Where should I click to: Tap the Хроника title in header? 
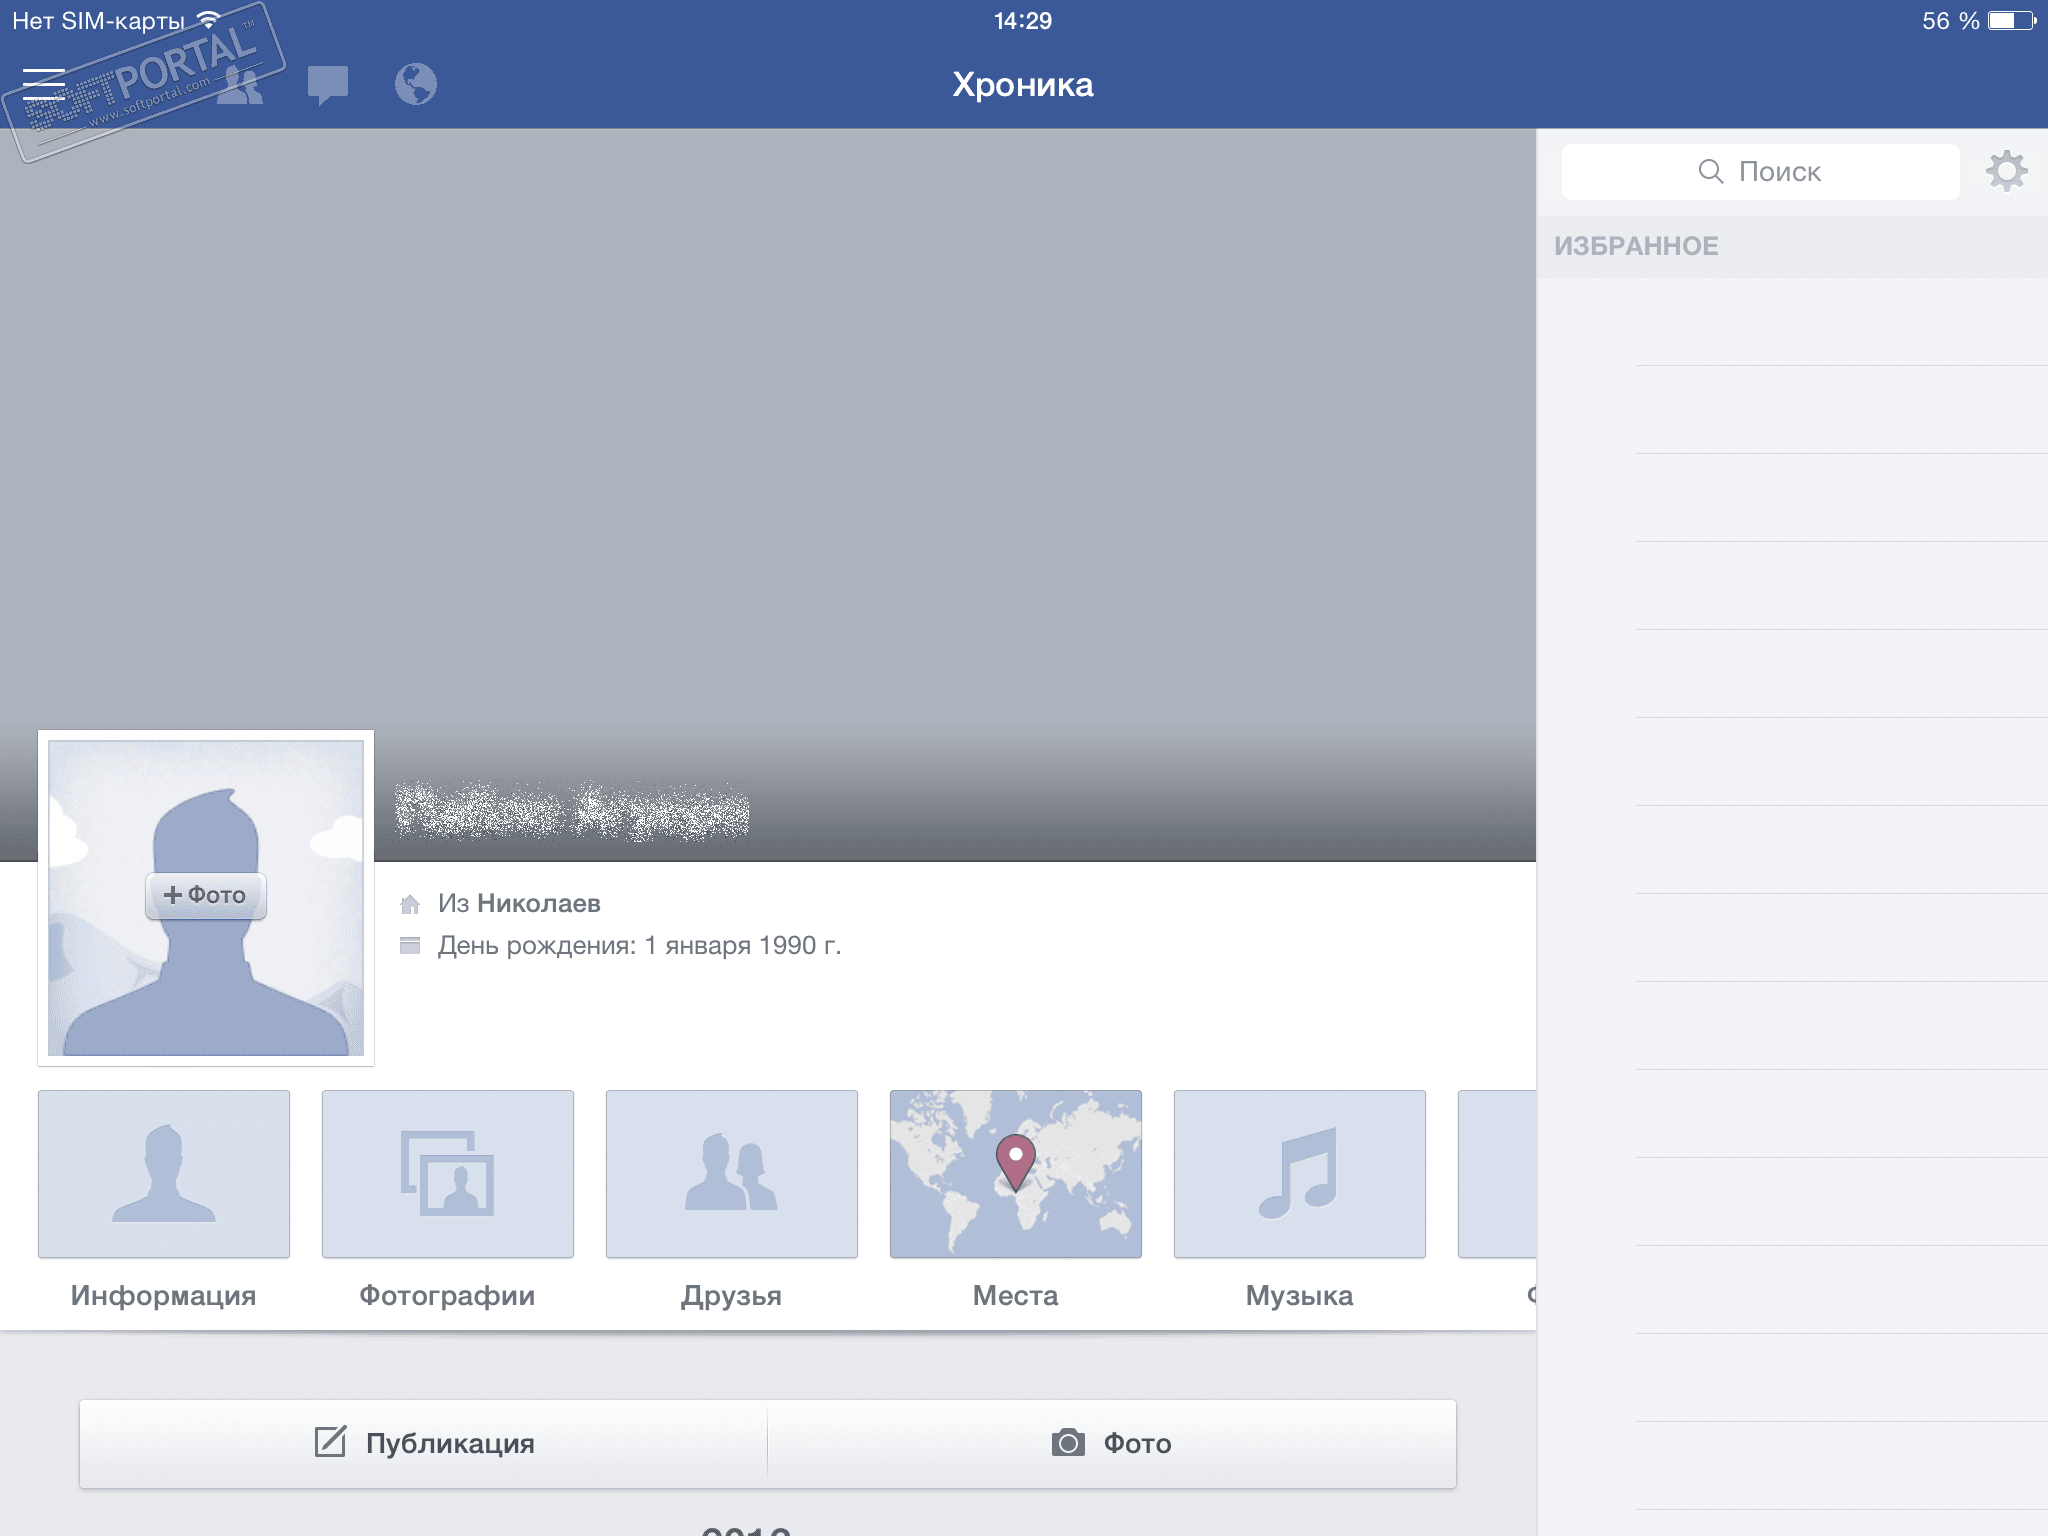pos(1022,85)
